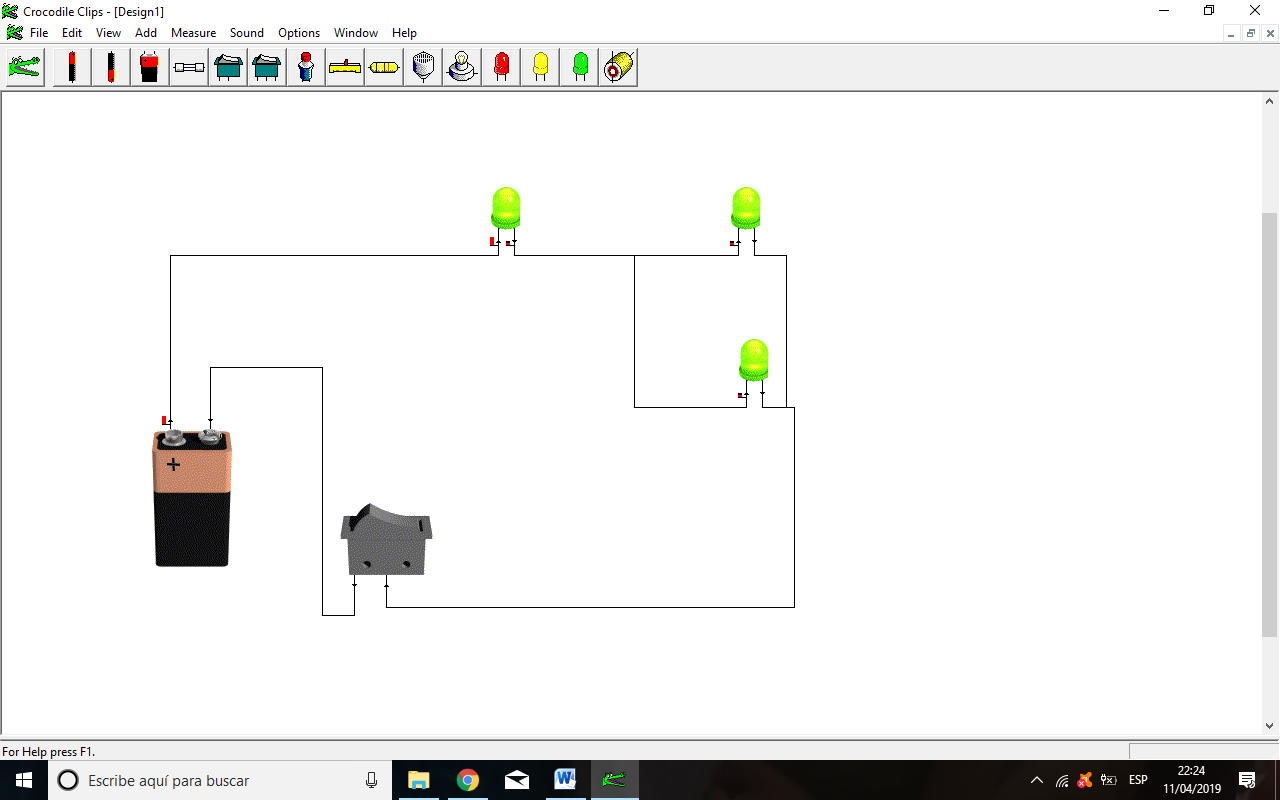This screenshot has height=800, width=1280.
Task: Add a motor component to the design
Action: pyautogui.click(x=618, y=66)
